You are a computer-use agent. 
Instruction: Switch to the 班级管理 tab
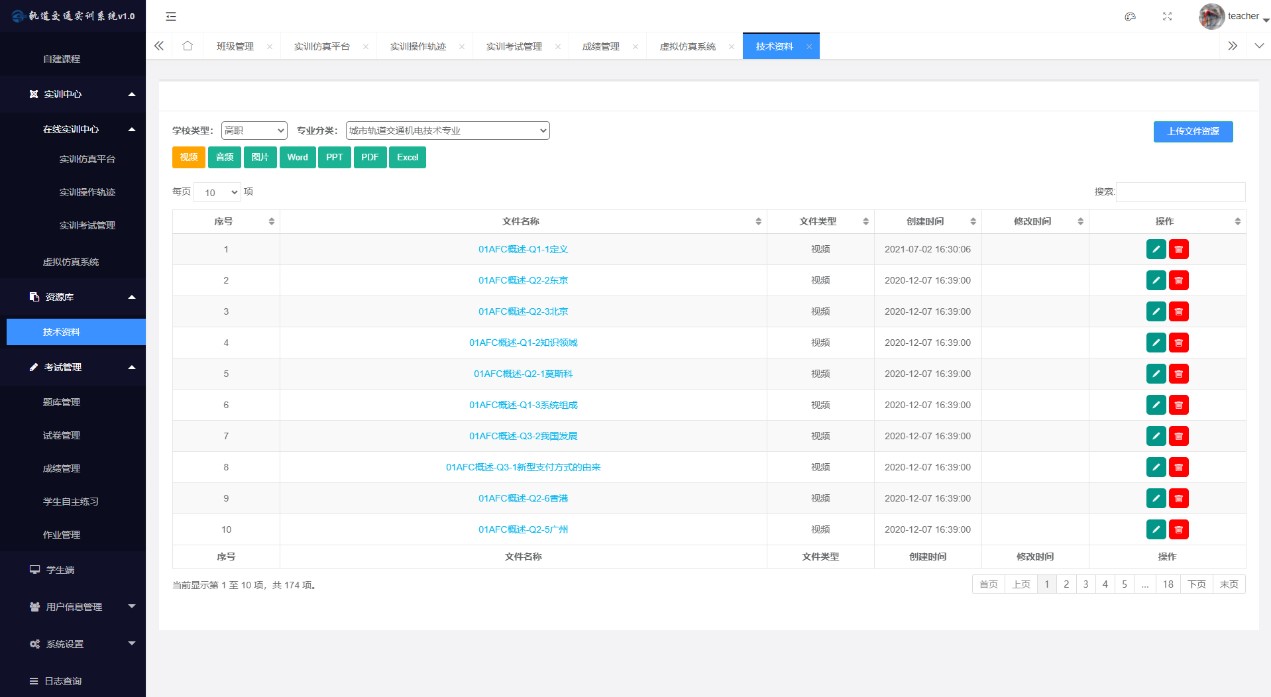point(235,47)
